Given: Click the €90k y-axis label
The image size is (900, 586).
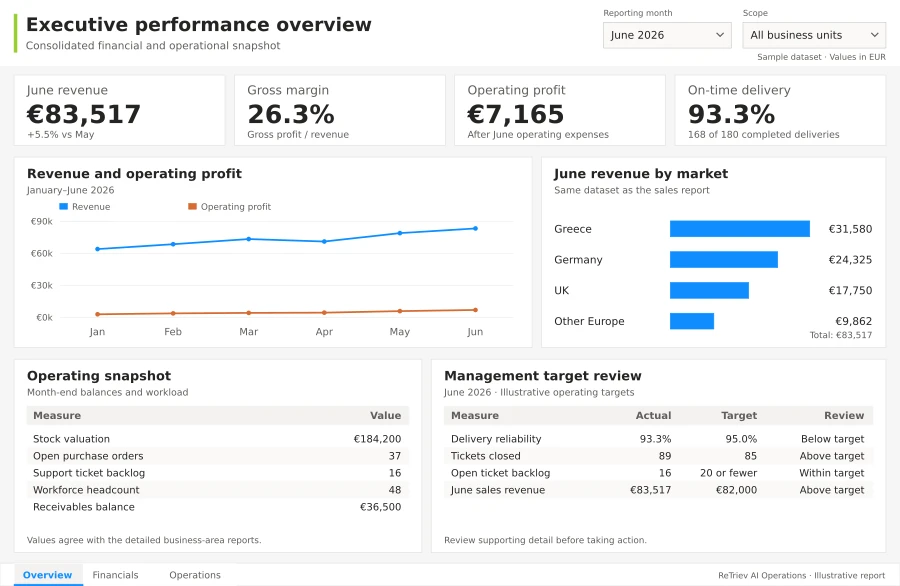Looking at the screenshot, I should click(41, 222).
